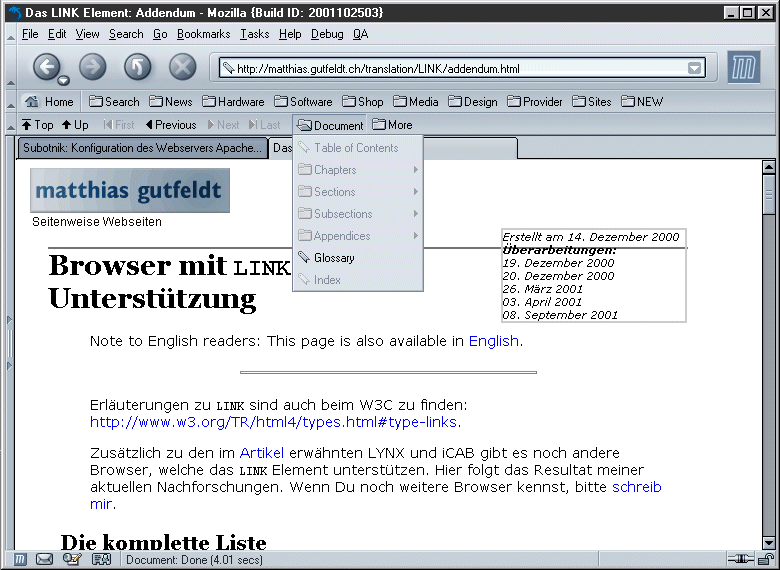The image size is (780, 570).
Task: Open Address Book from status bar icon
Action: [101, 560]
